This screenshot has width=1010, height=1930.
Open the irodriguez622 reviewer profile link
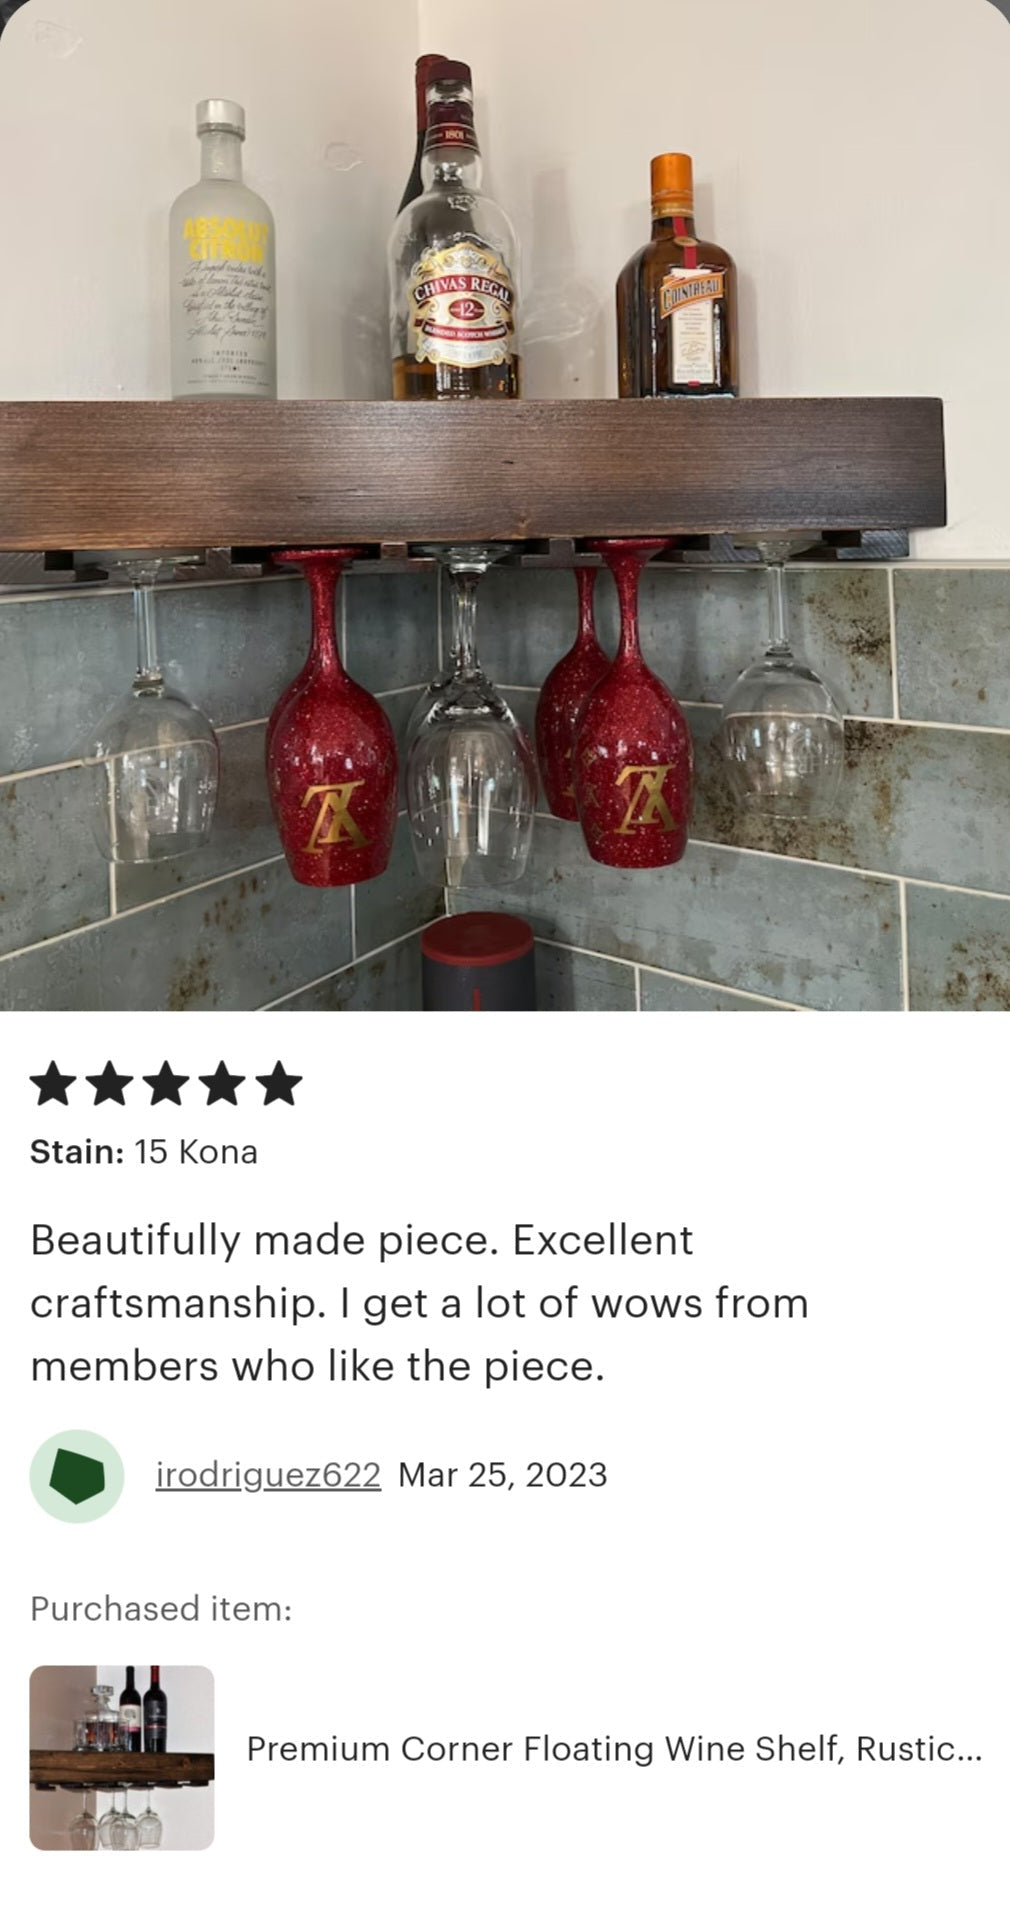[x=268, y=1475]
